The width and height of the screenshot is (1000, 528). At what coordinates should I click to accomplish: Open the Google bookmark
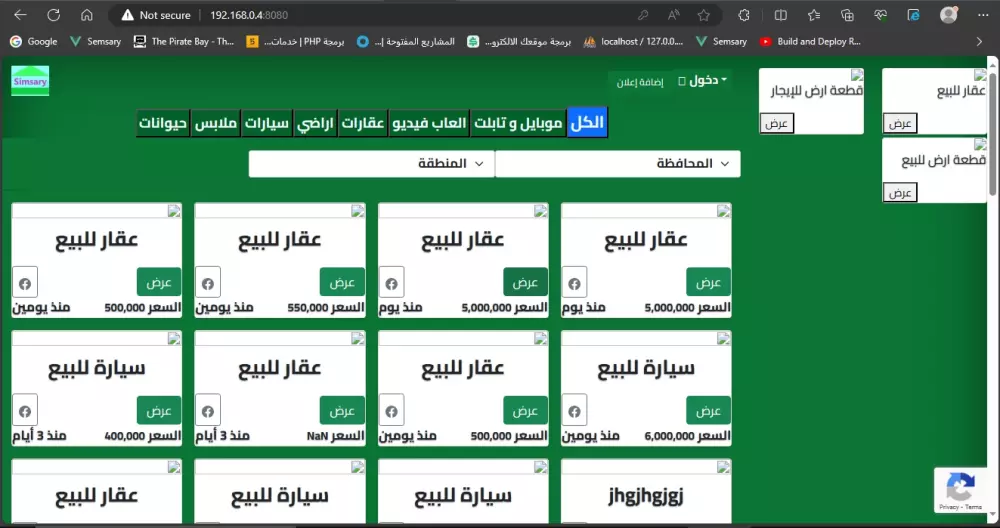[x=34, y=41]
